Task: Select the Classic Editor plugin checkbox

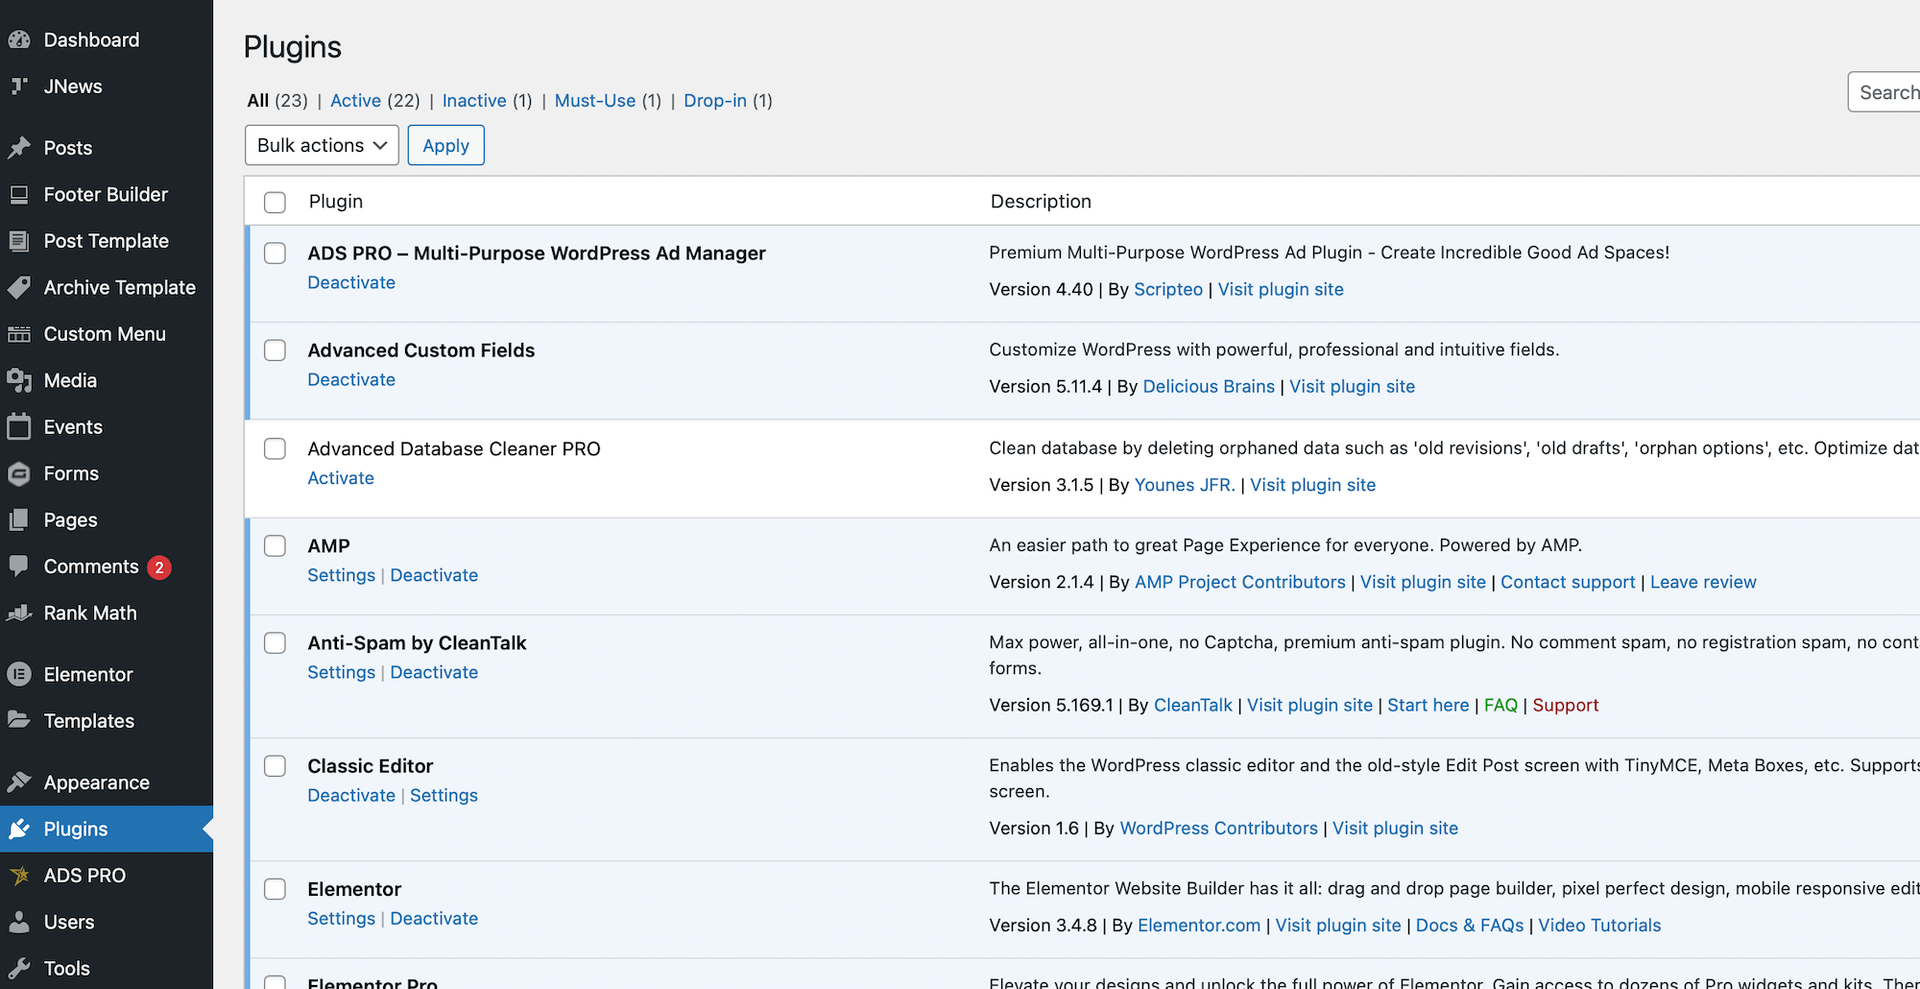Action: click(275, 767)
